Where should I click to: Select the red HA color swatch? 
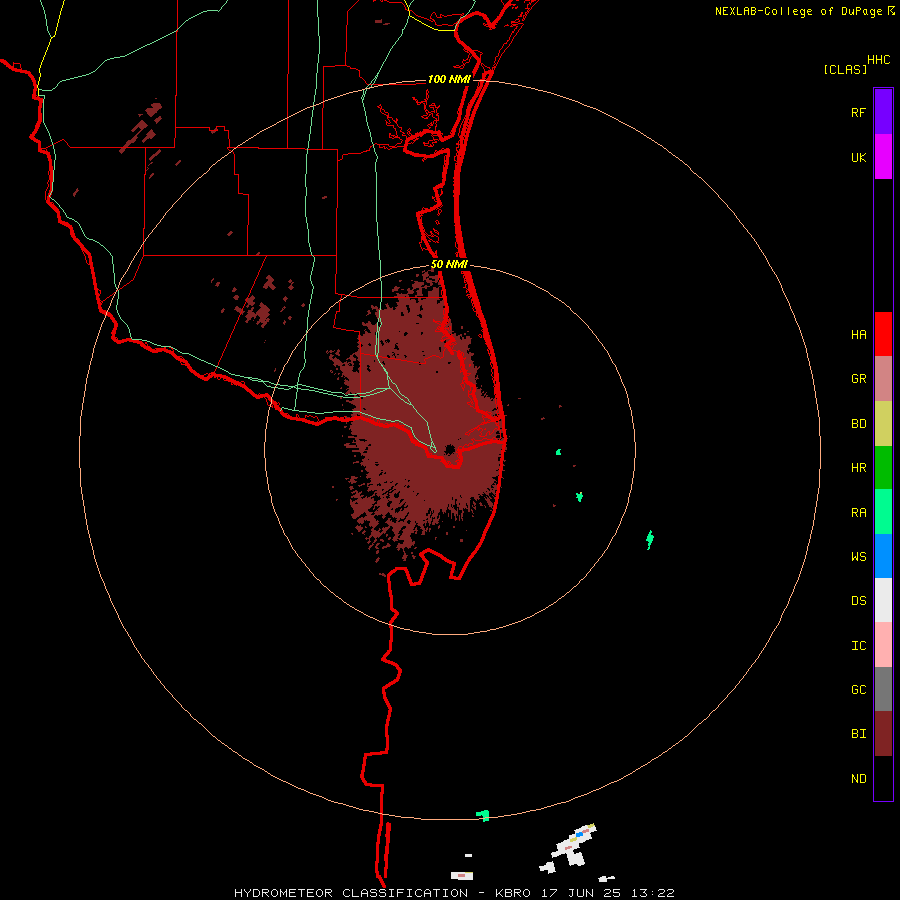[883, 334]
